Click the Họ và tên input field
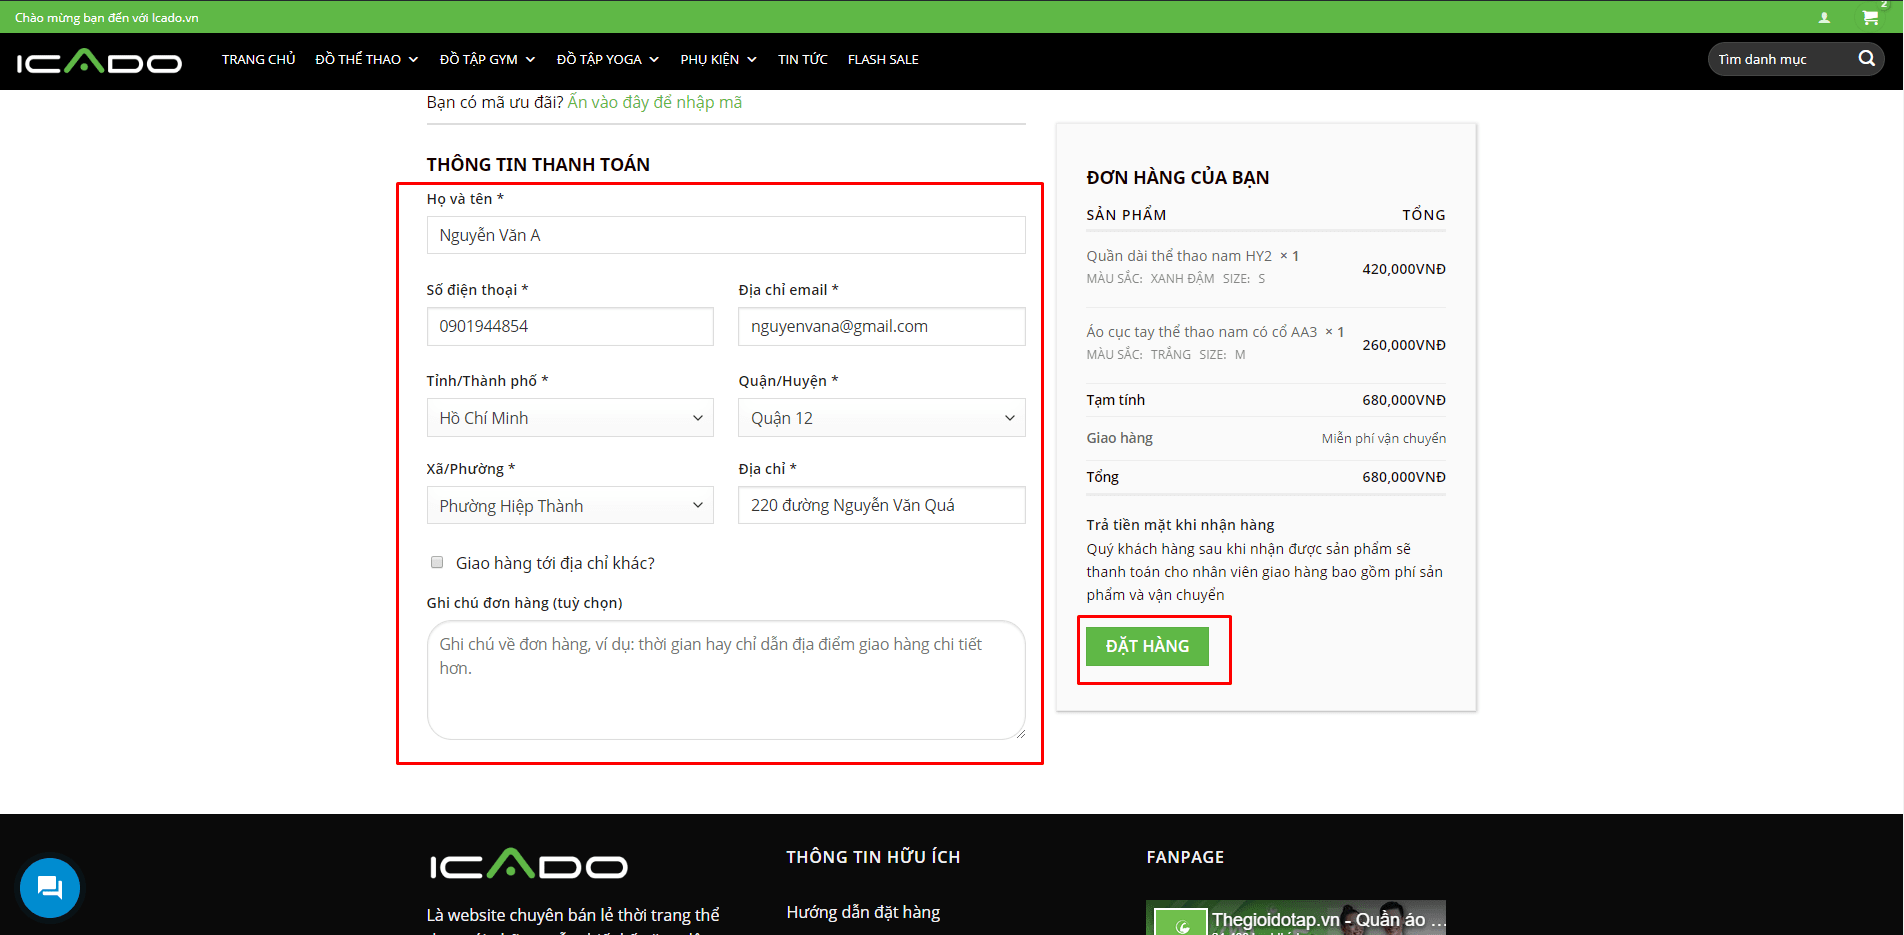The image size is (1904, 935). point(725,236)
